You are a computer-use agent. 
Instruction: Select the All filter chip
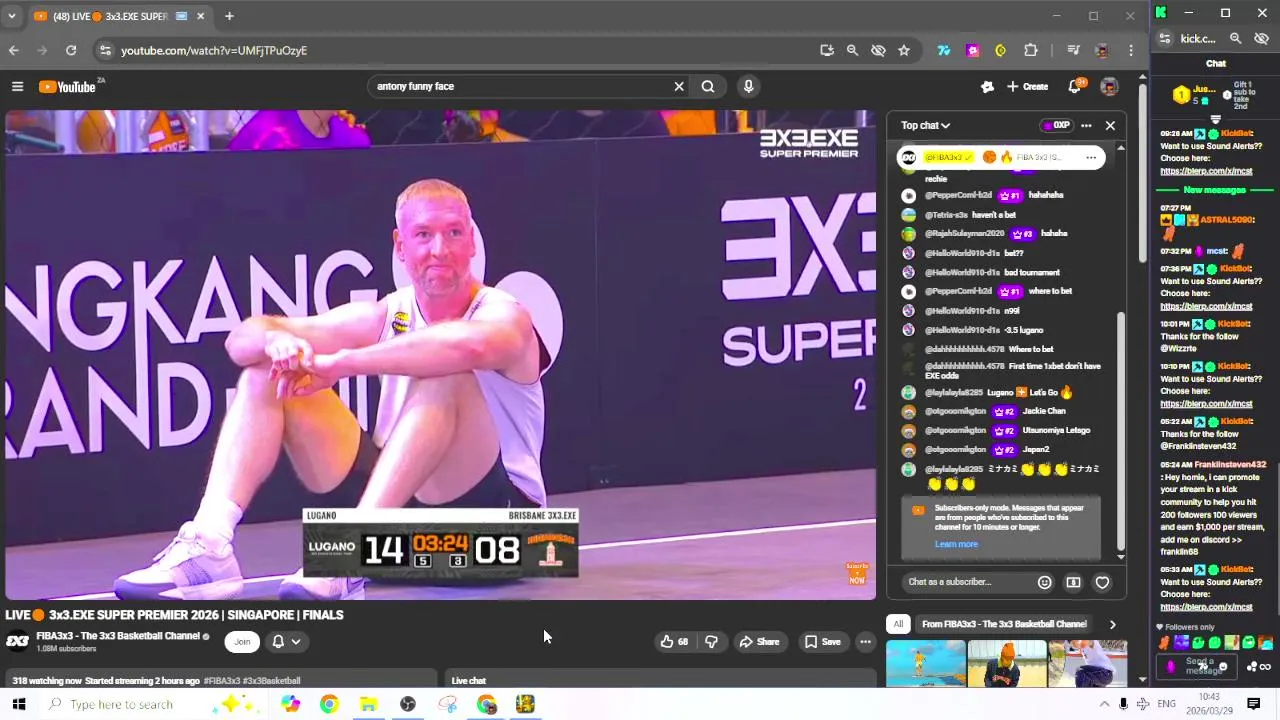[898, 624]
